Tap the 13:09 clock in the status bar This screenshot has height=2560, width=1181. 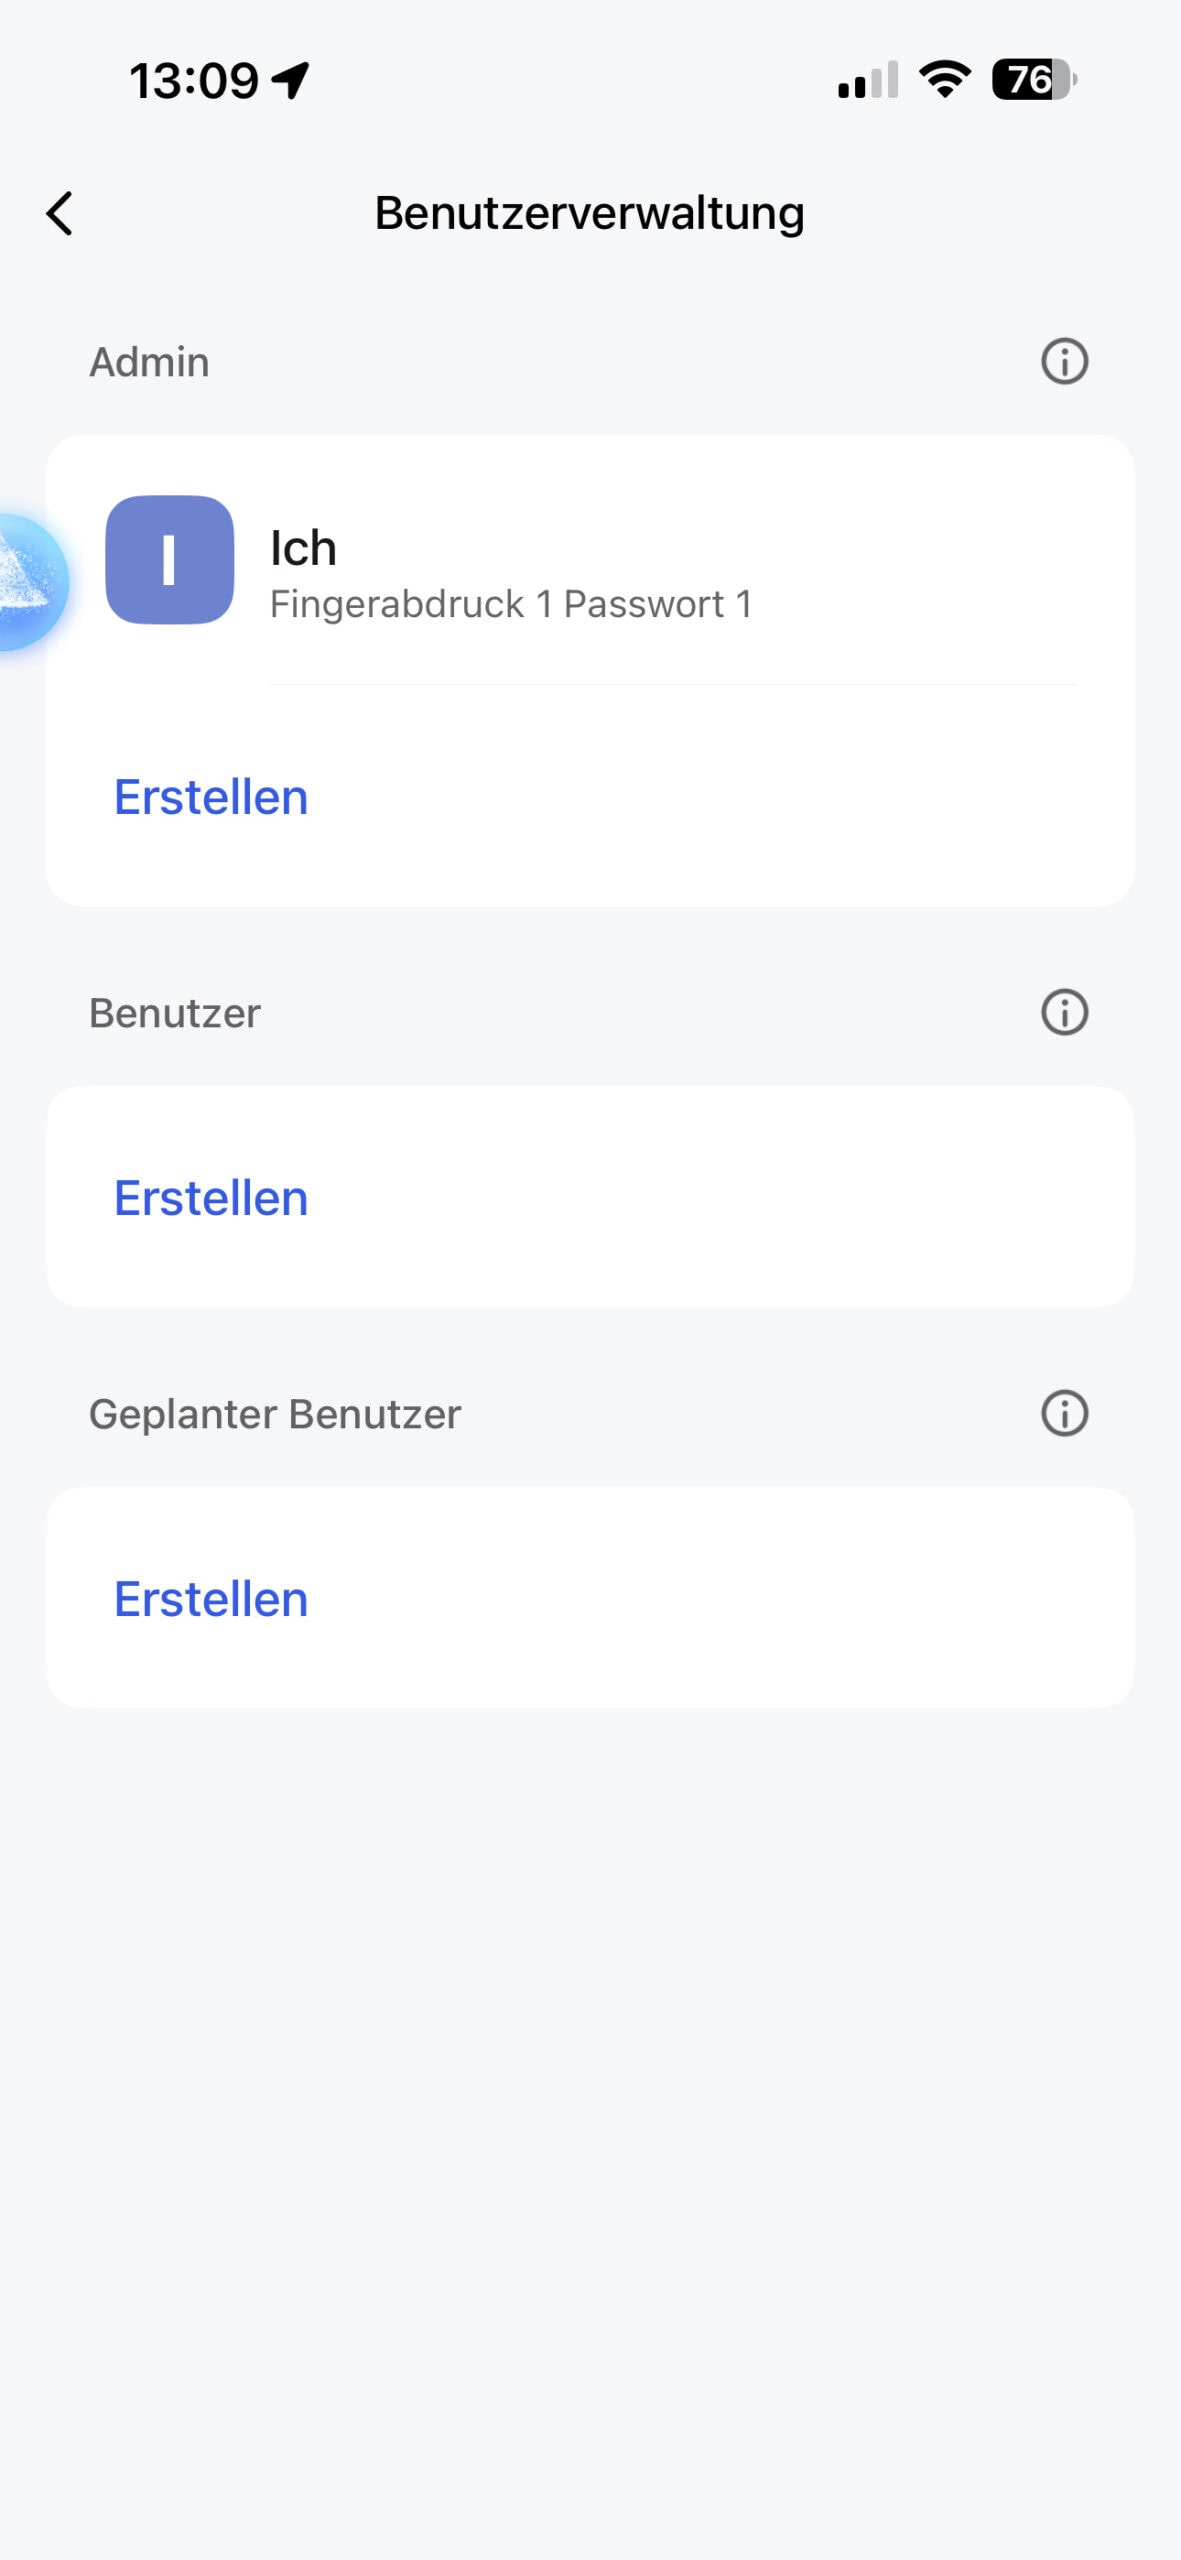[x=194, y=80]
